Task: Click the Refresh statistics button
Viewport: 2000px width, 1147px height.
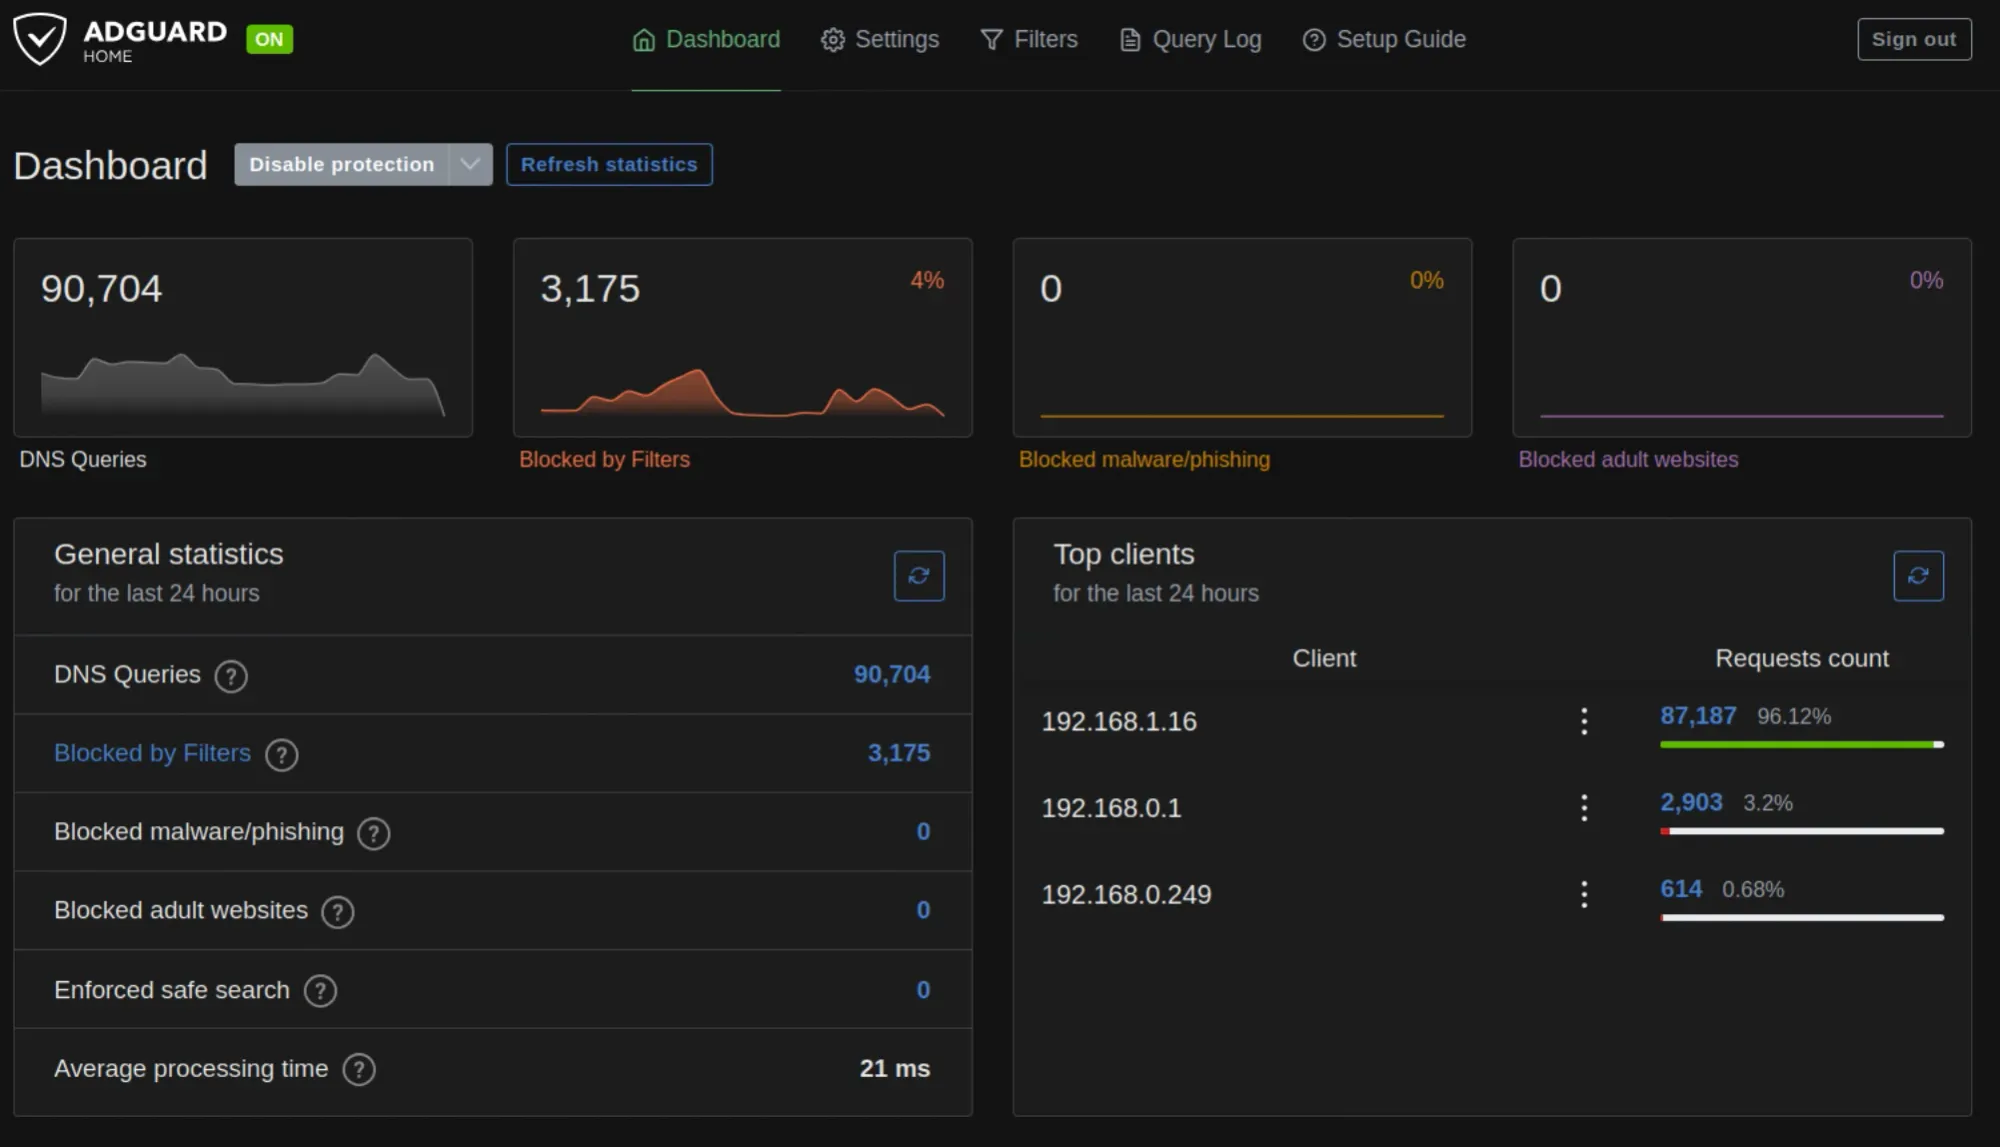Action: tap(609, 164)
